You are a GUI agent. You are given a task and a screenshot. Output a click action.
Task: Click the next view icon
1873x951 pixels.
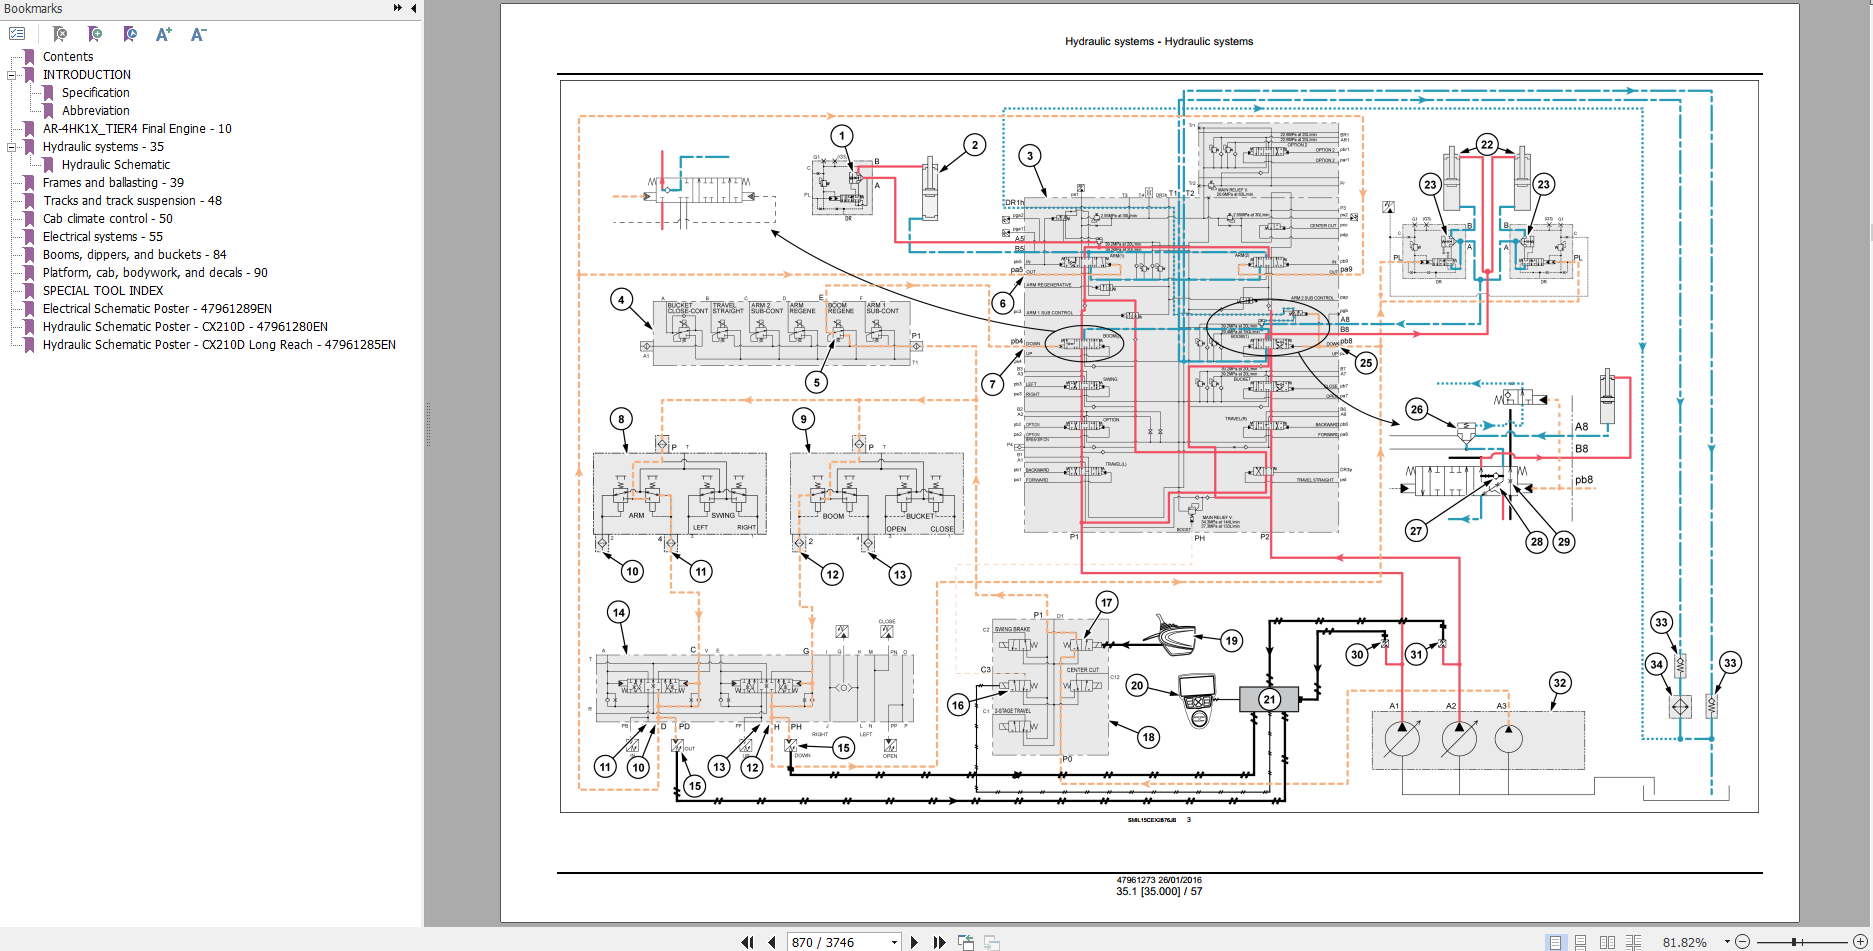click(x=992, y=942)
